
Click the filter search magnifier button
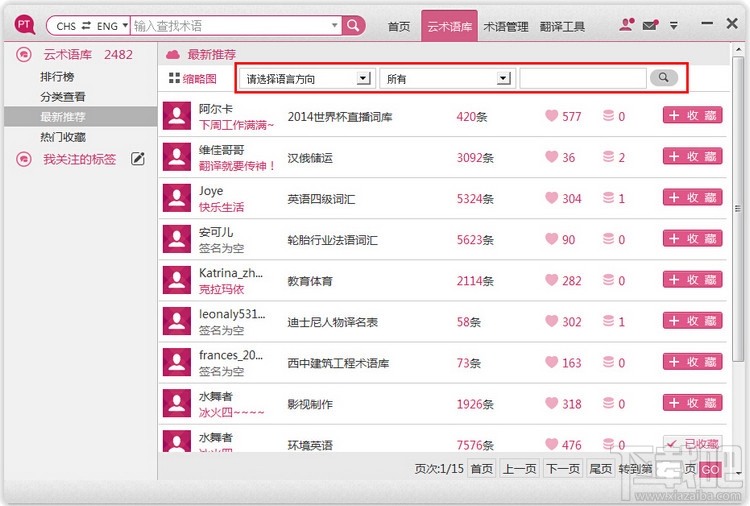[663, 77]
